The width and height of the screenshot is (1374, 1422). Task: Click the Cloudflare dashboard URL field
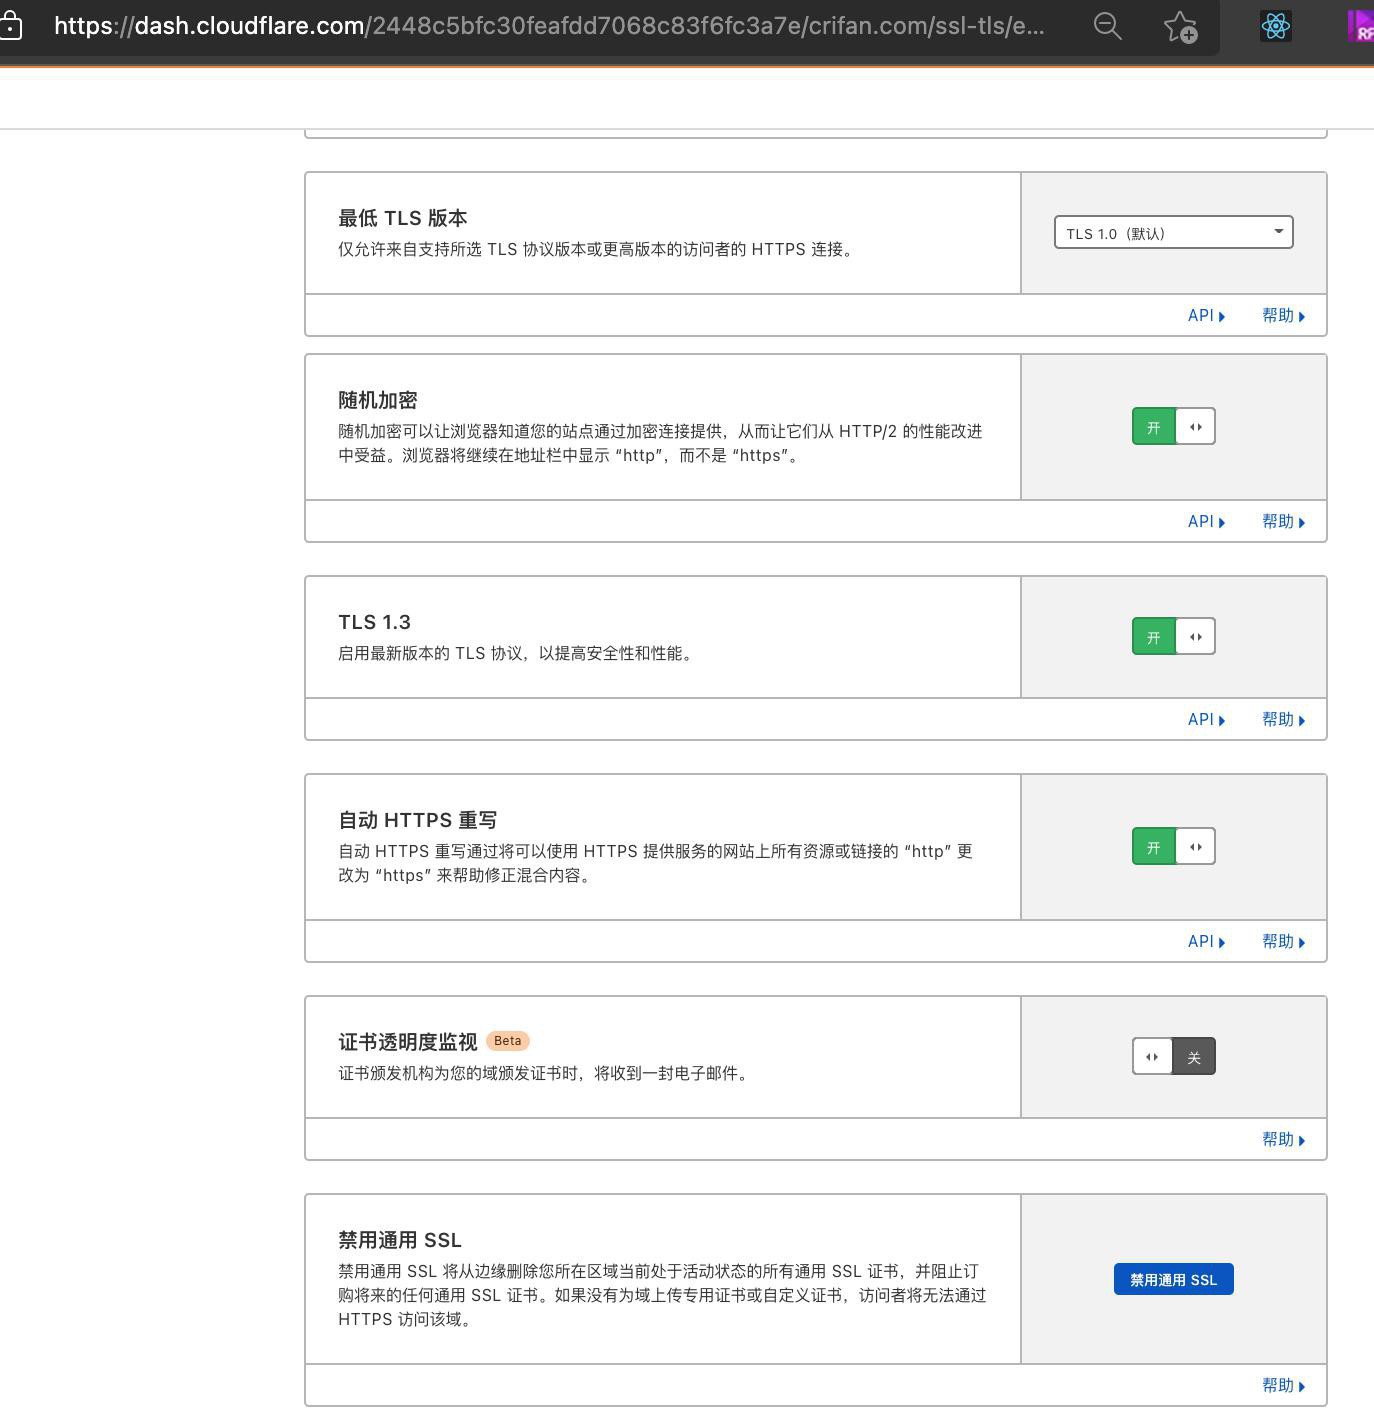pos(549,26)
